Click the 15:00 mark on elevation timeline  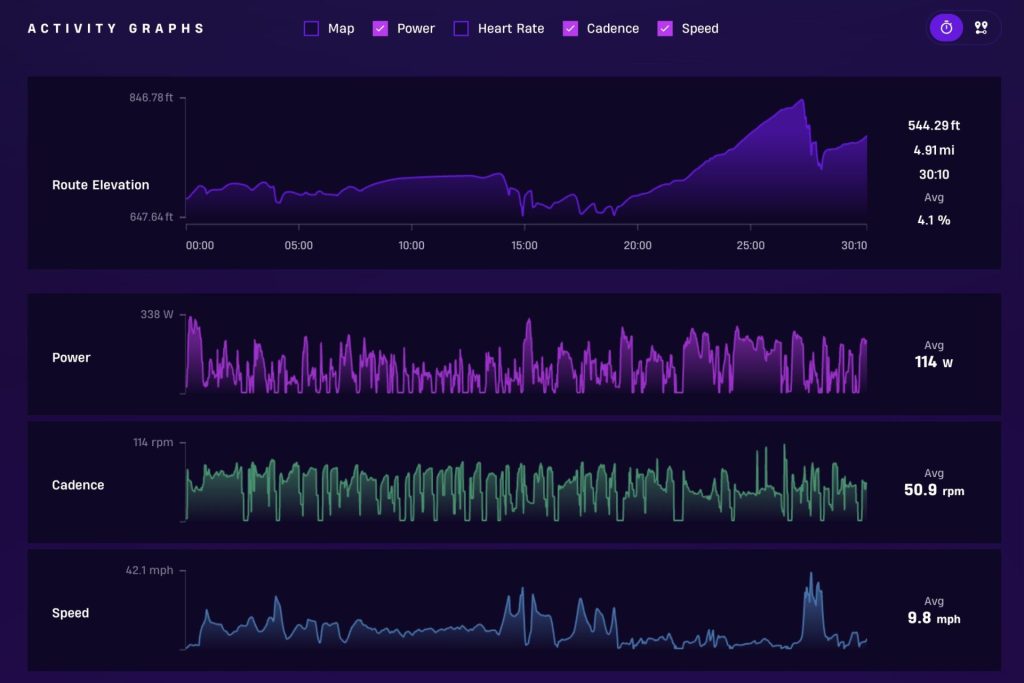click(x=524, y=246)
